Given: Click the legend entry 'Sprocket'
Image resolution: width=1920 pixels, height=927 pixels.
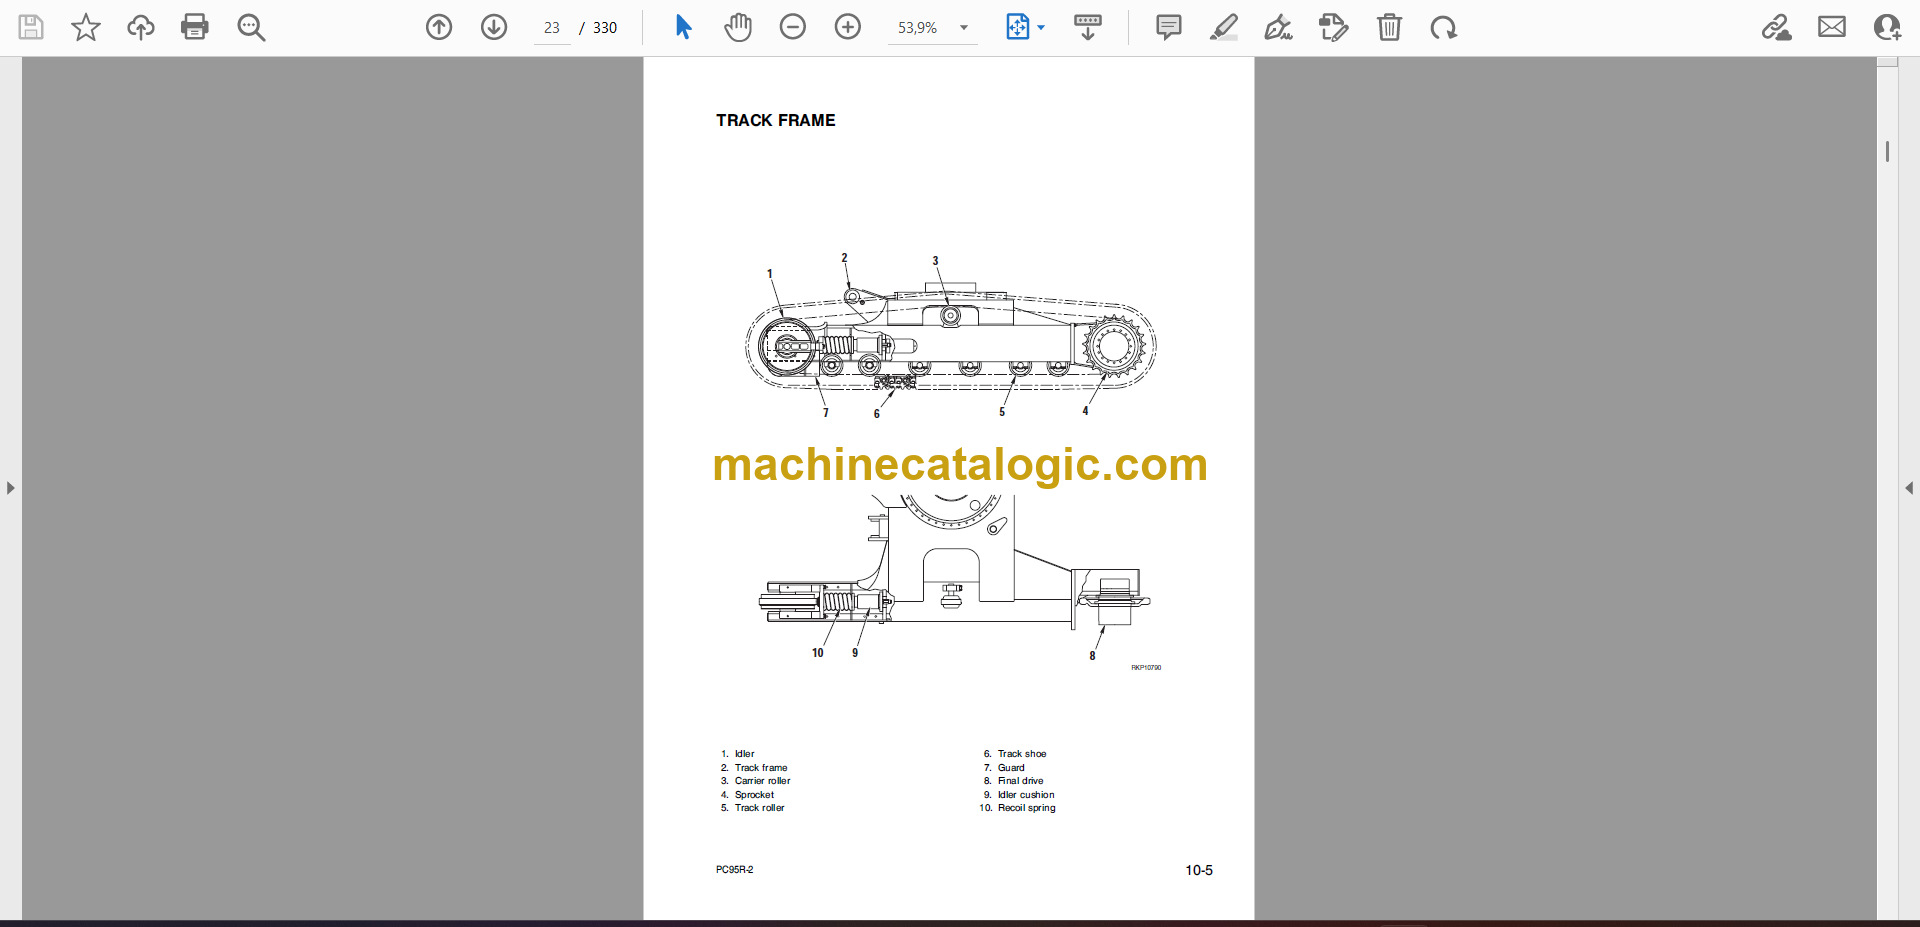Looking at the screenshot, I should coord(754,795).
